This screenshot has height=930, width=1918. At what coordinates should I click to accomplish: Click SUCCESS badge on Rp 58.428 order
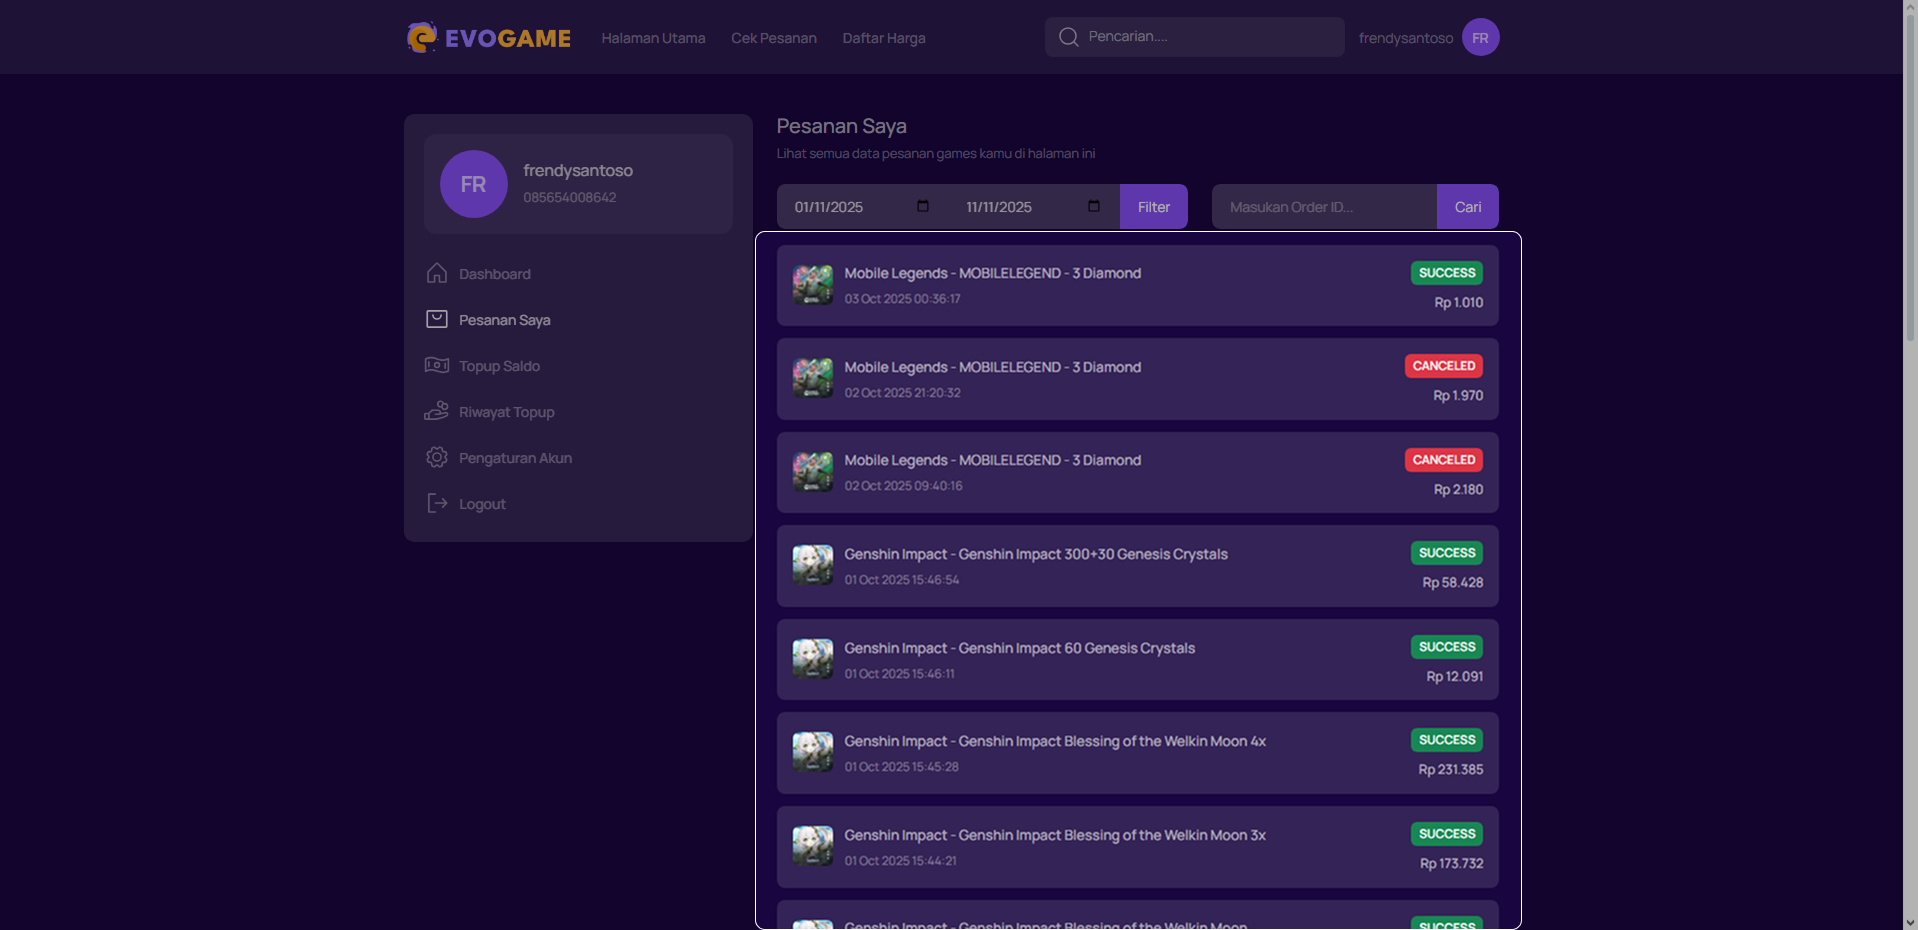click(1446, 553)
